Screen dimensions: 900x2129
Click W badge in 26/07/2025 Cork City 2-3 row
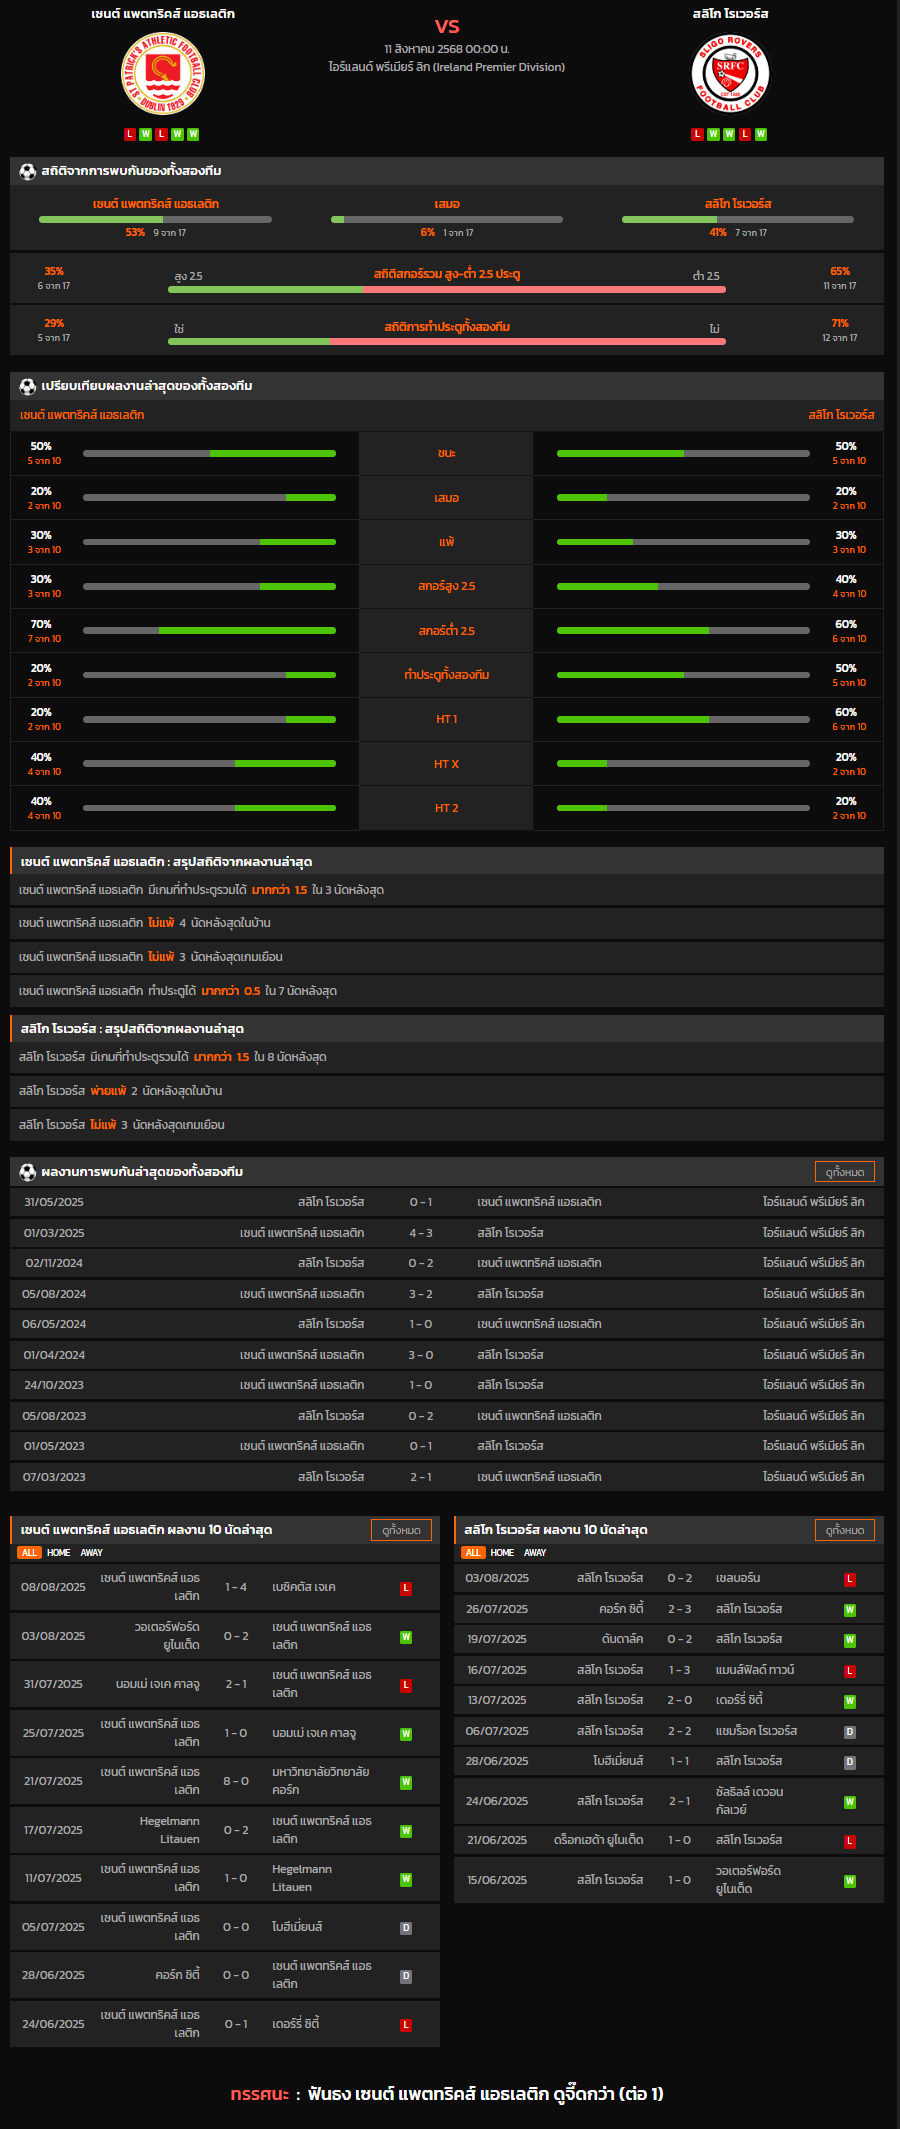850,1610
